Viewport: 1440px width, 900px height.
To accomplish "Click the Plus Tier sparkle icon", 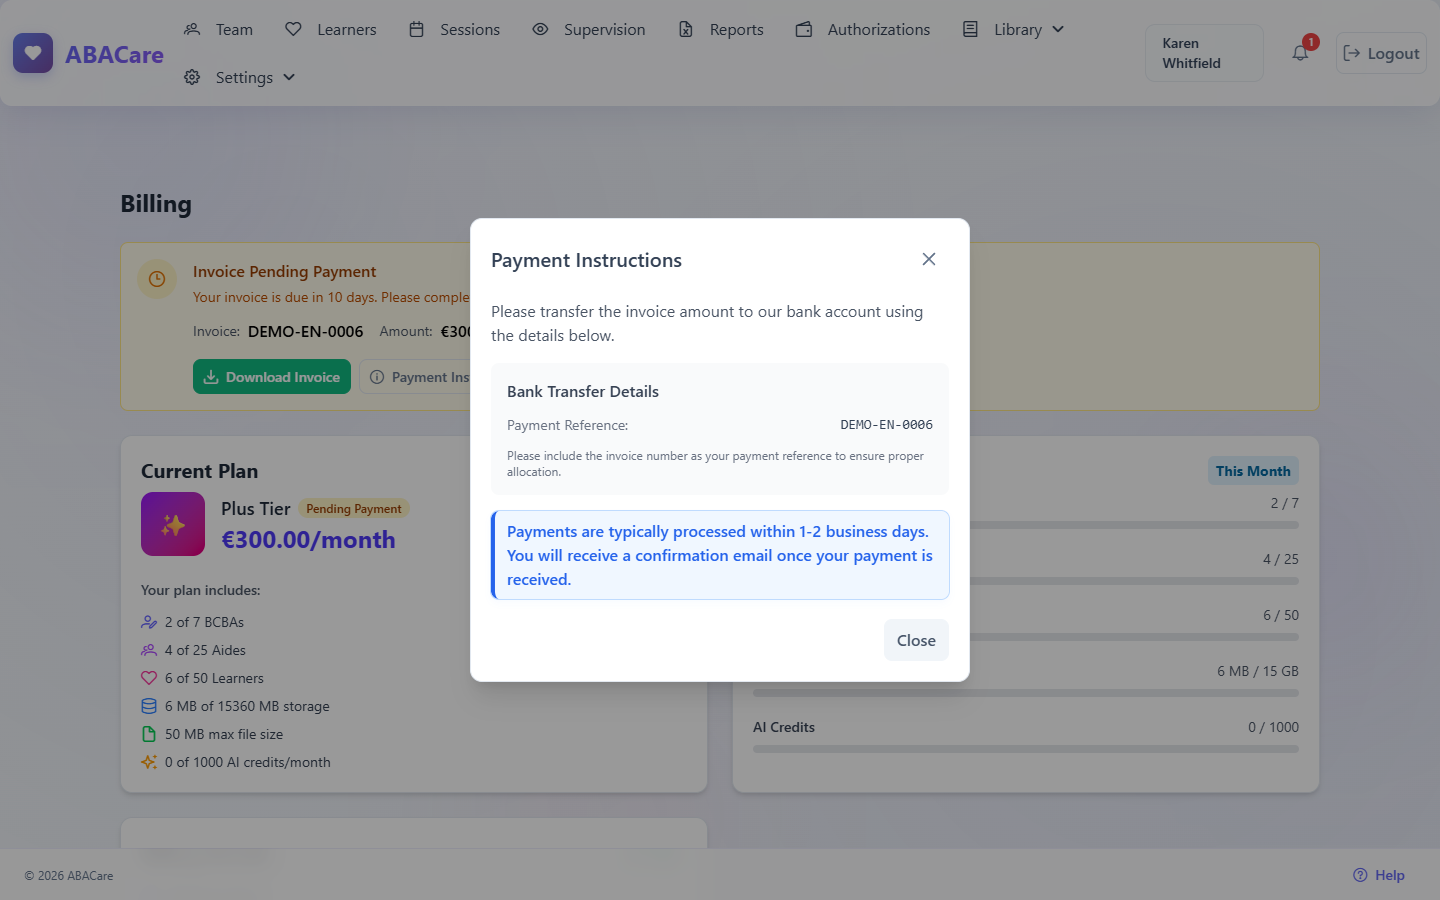I will tap(173, 524).
